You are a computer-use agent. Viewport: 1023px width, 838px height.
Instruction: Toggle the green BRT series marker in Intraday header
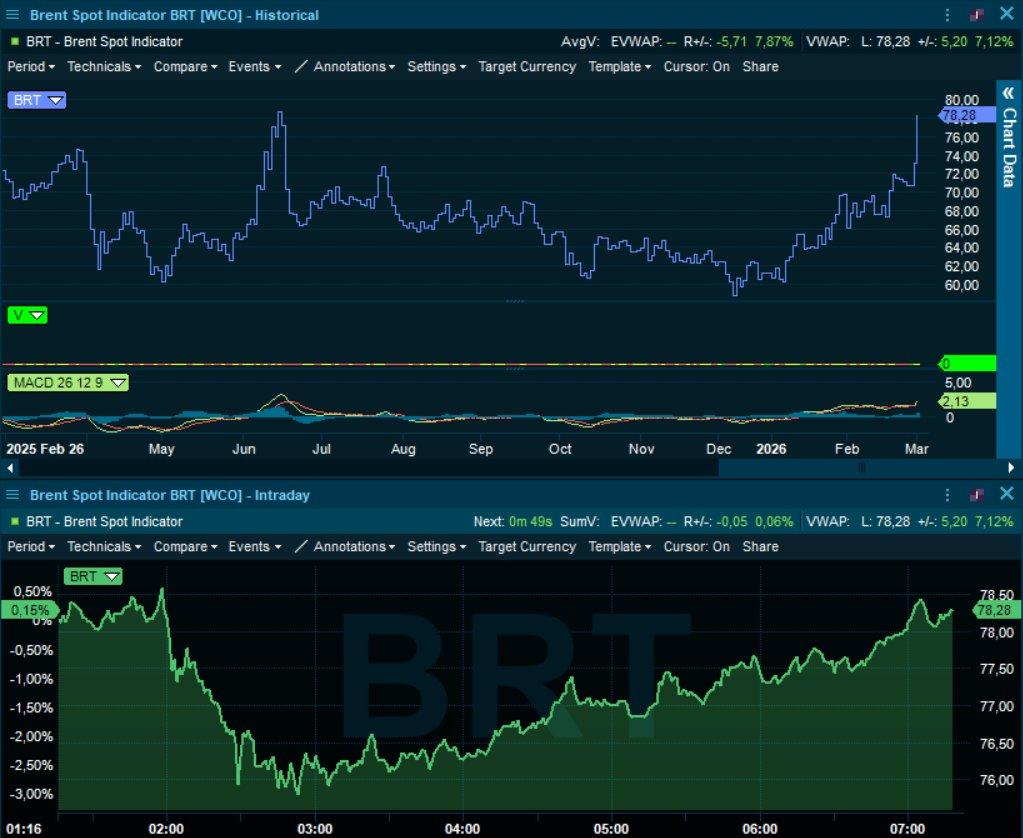pyautogui.click(x=14, y=521)
